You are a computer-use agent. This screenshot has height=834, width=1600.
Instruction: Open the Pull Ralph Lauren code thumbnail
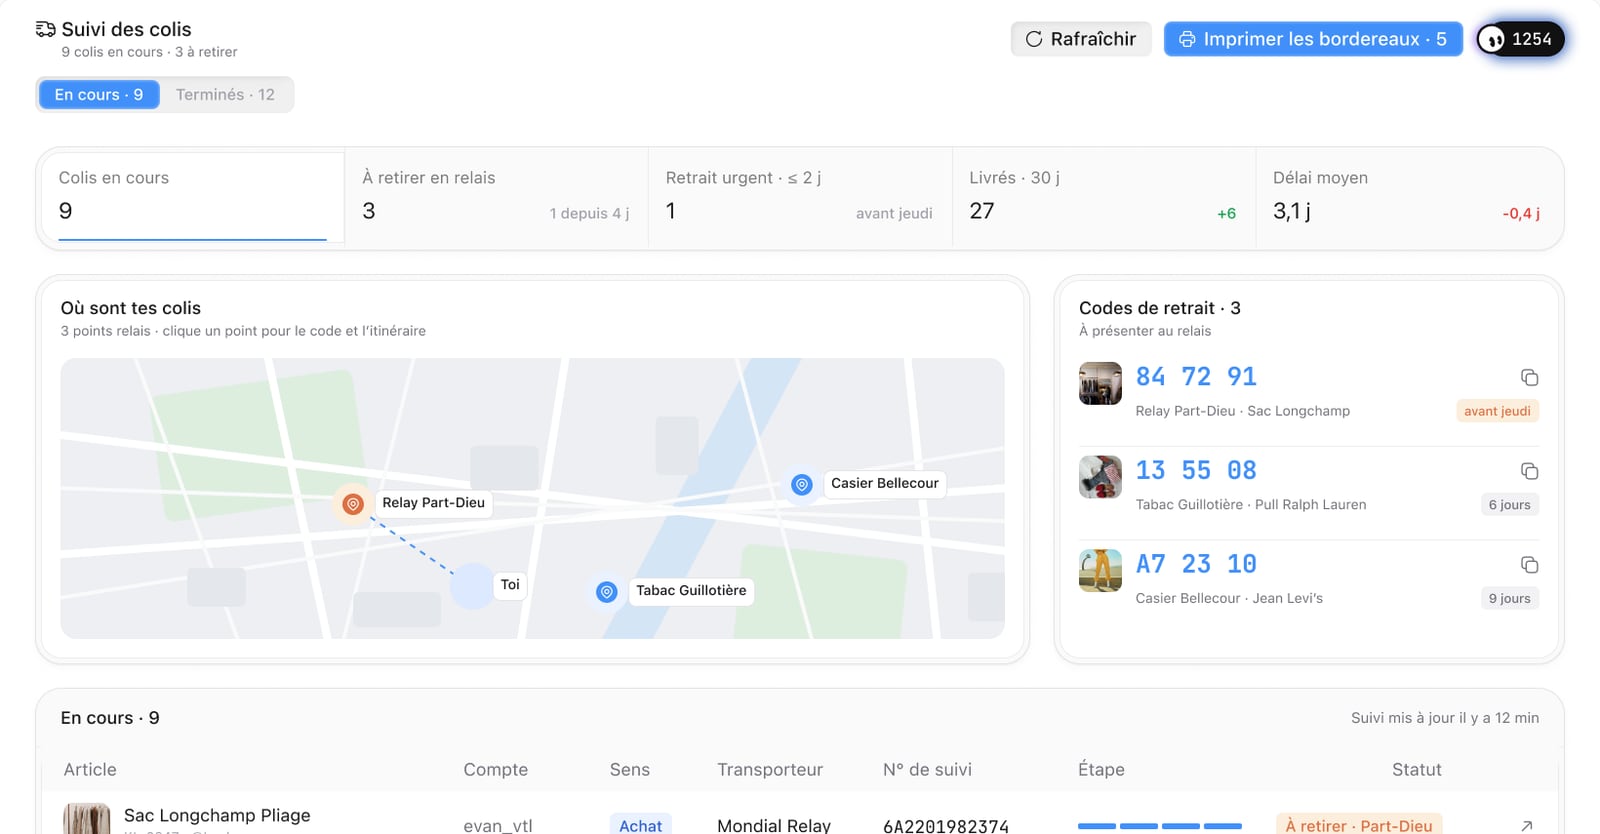click(x=1100, y=477)
